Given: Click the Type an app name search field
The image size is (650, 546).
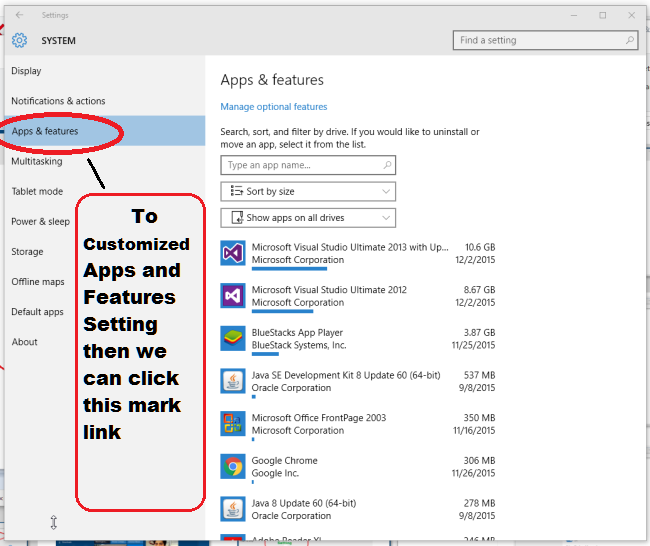Looking at the screenshot, I should (308, 165).
